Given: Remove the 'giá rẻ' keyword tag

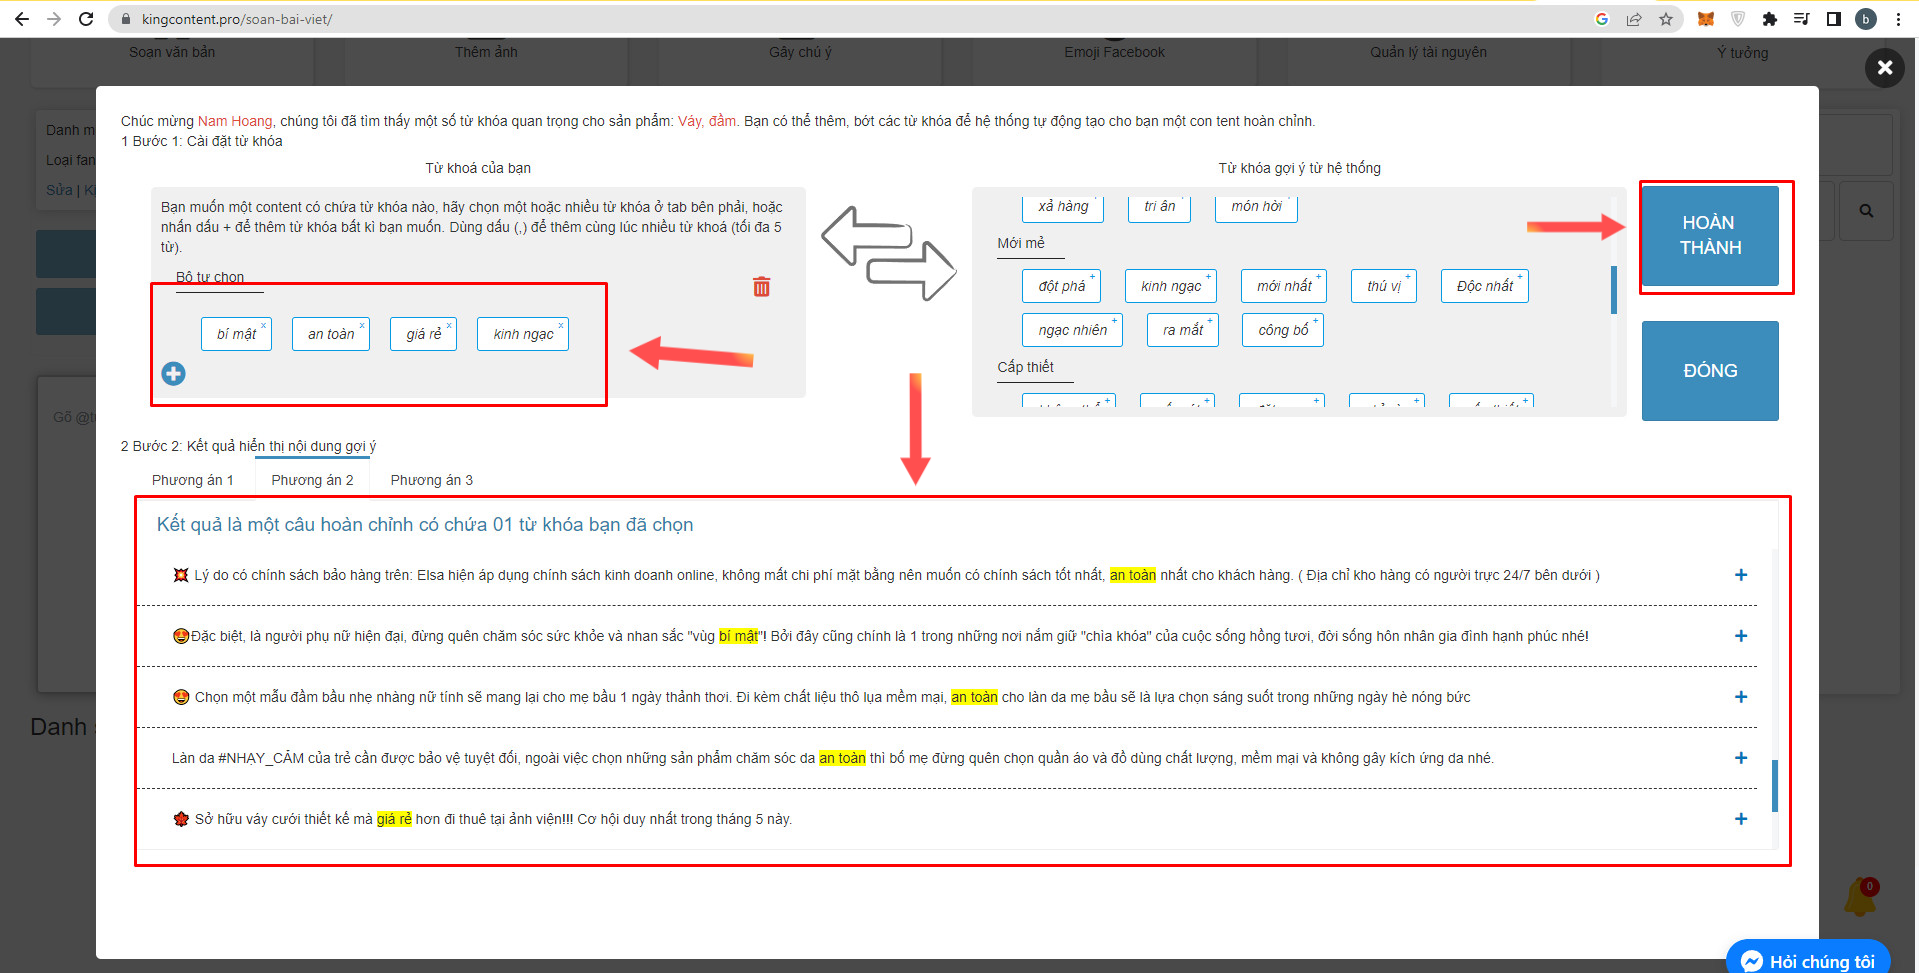Looking at the screenshot, I should pos(449,325).
